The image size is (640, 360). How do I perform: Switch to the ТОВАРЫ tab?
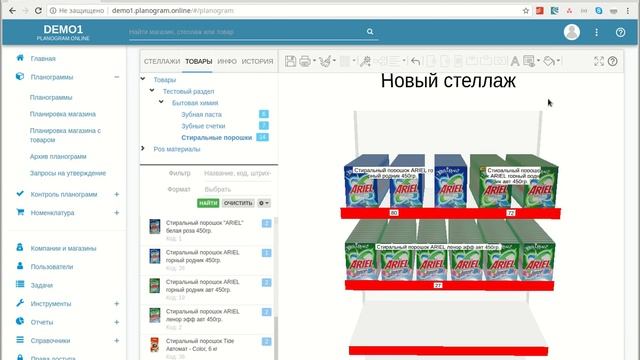coord(198,61)
